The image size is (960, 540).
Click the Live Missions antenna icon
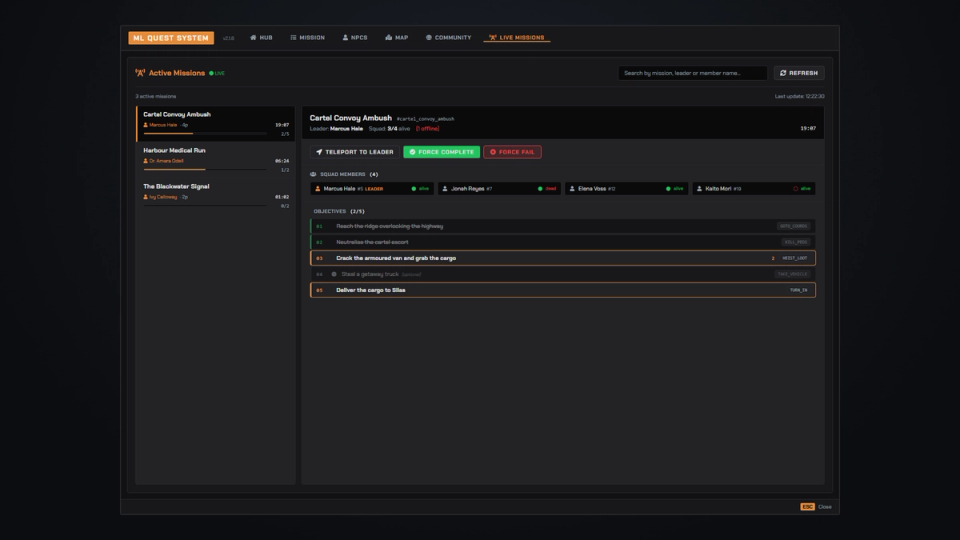[x=492, y=37]
